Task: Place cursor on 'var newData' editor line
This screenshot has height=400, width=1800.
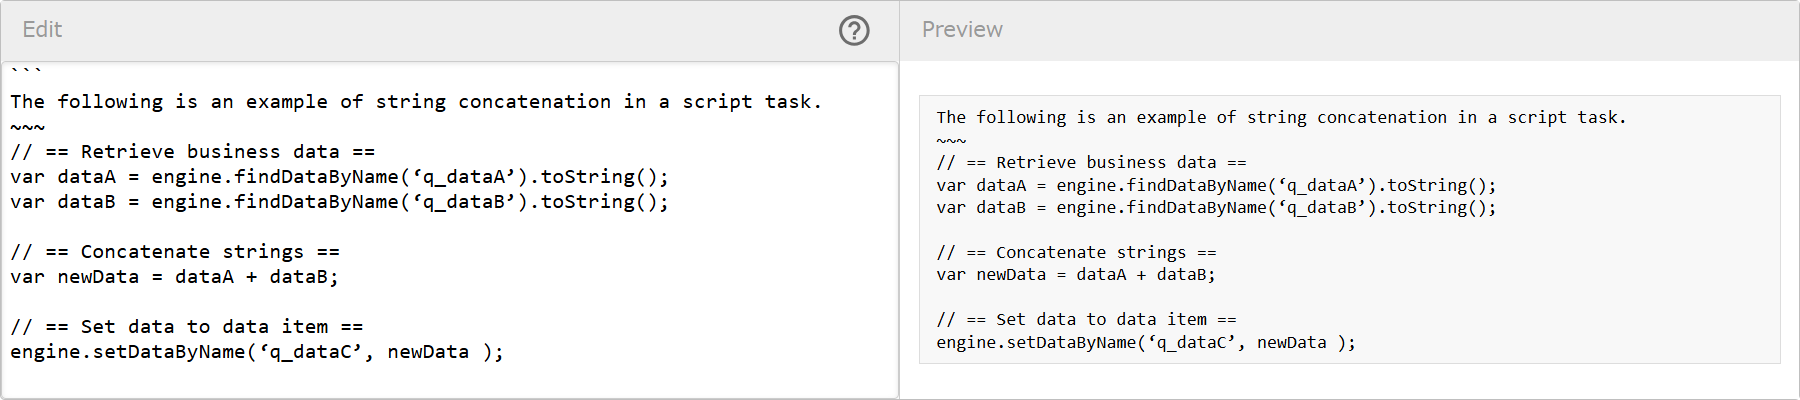Action: (175, 277)
